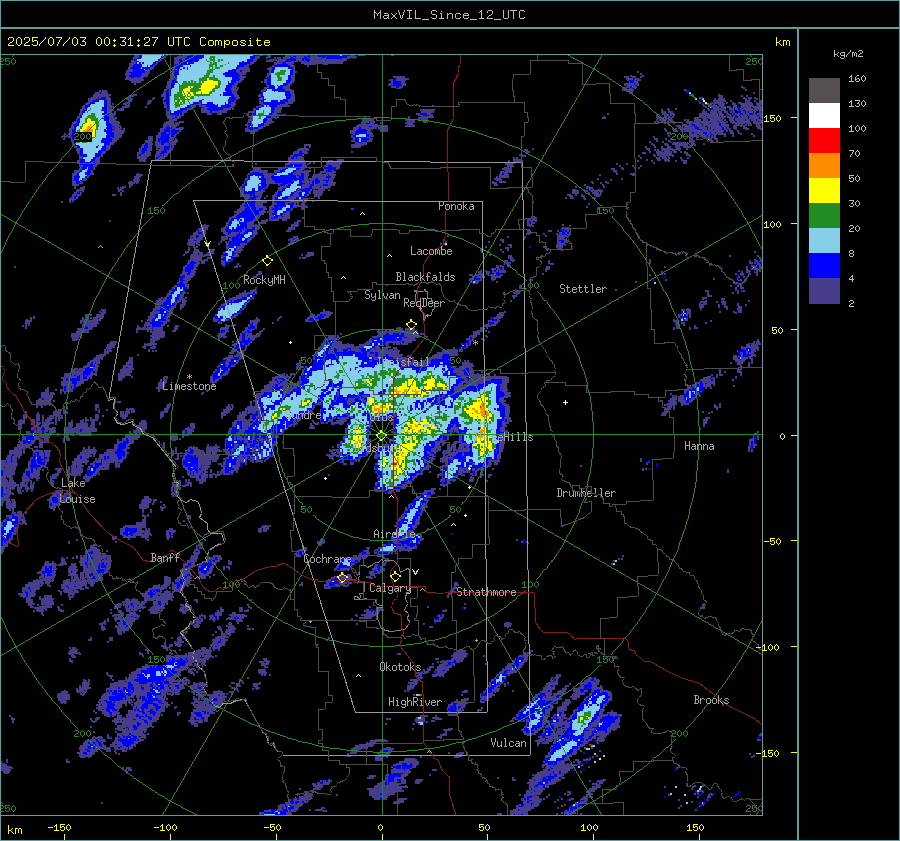This screenshot has width=900, height=841.
Task: Select the yellow diamond marker above Calgary
Action: [395, 576]
